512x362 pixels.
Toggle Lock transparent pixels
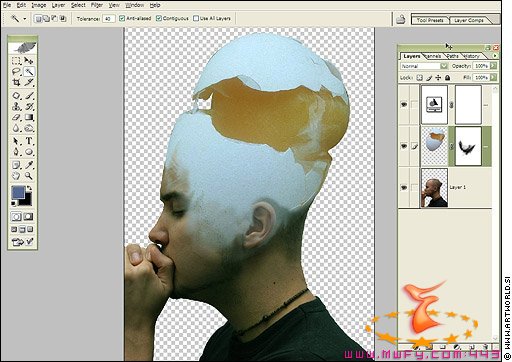click(420, 78)
